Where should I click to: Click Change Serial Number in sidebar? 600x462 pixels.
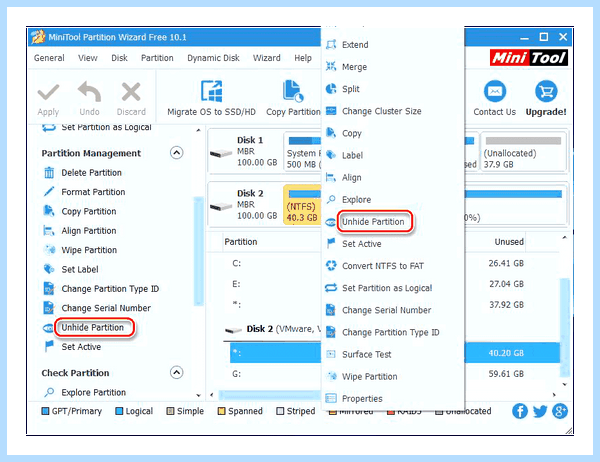click(x=106, y=308)
